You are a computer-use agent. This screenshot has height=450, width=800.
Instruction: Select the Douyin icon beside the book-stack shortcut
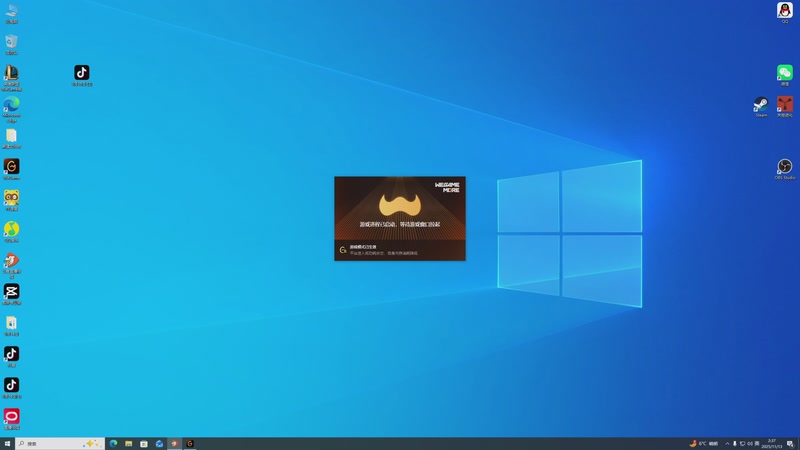pos(82,76)
